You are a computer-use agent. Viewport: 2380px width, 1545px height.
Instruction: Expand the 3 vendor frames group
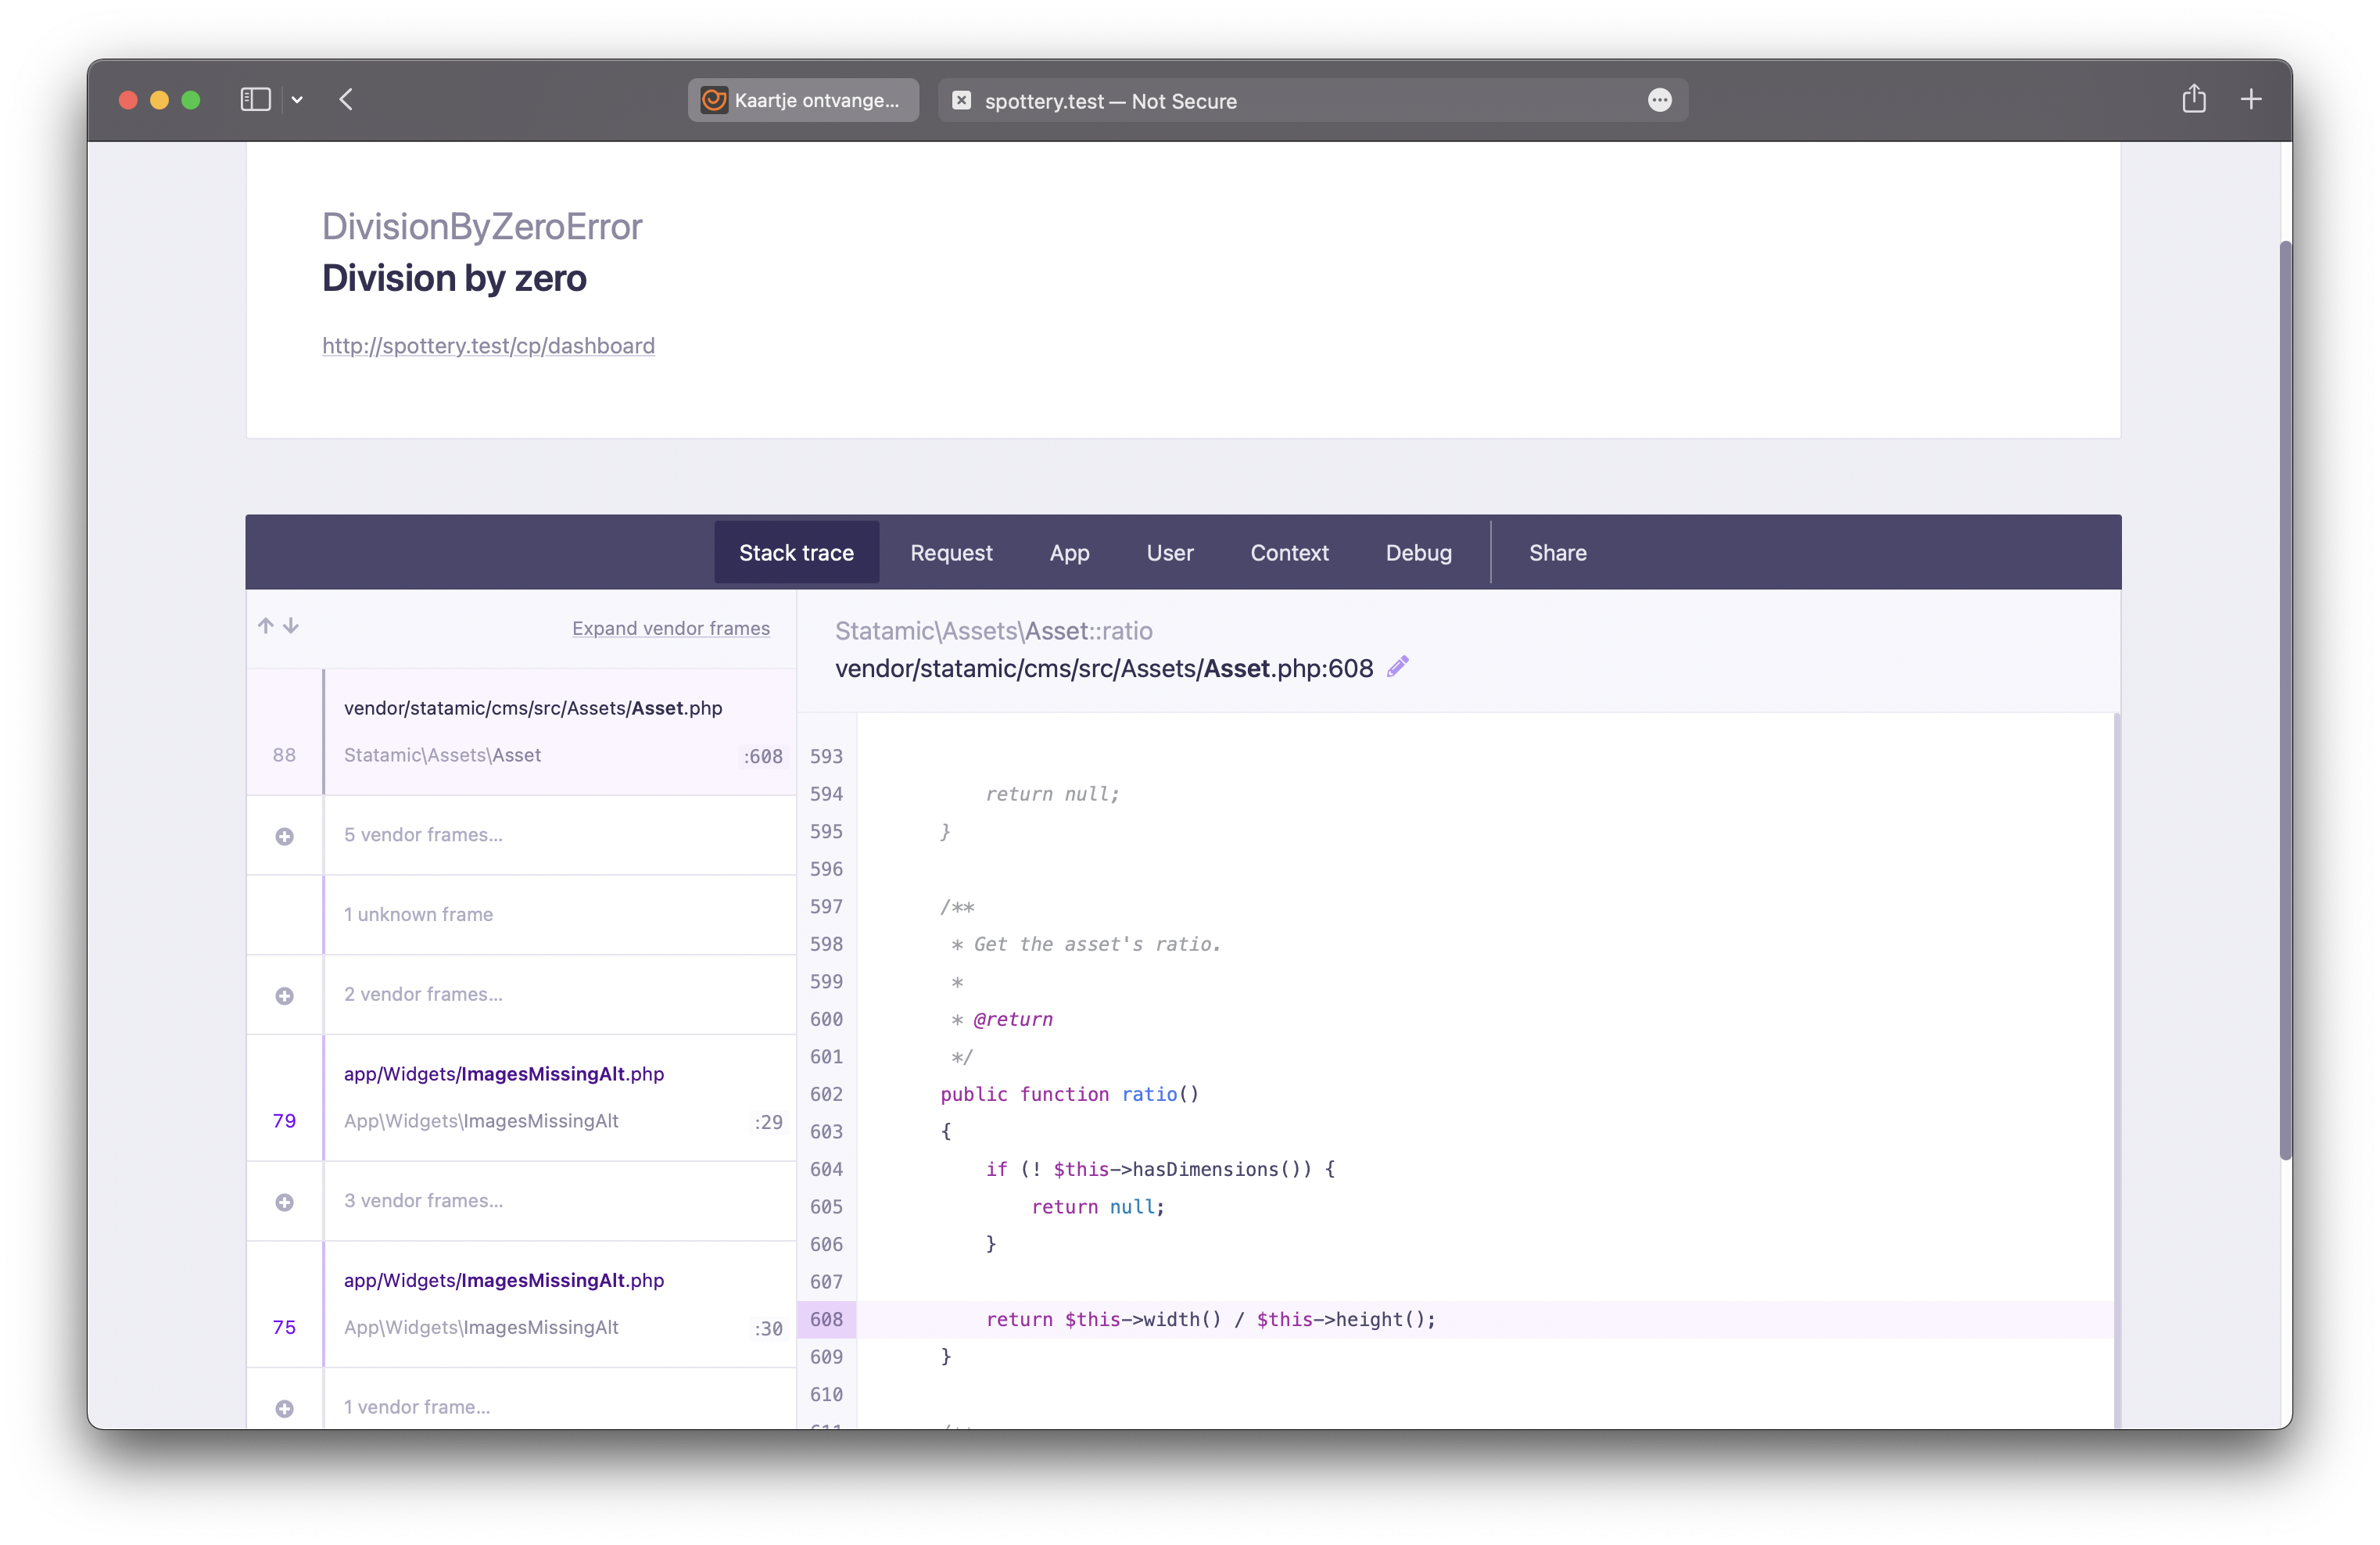(x=285, y=1202)
